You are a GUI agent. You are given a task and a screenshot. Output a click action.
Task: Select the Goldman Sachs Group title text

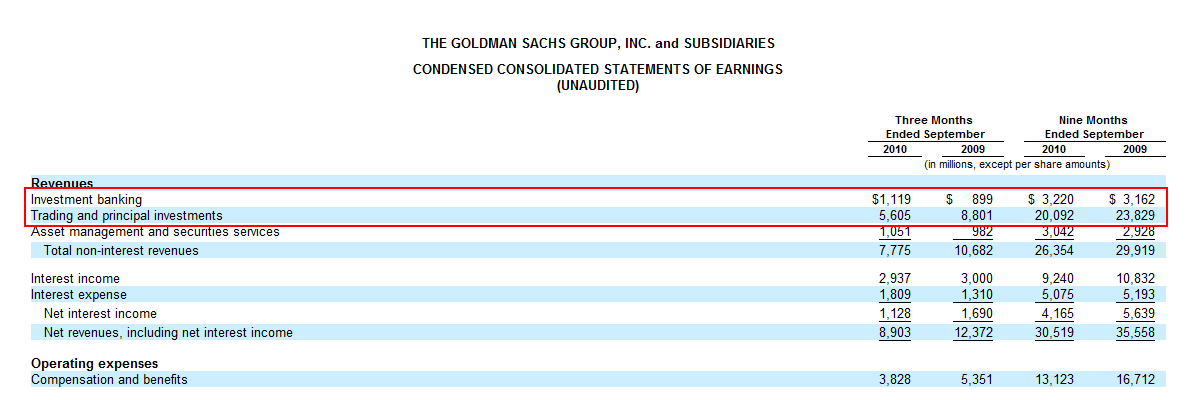point(598,44)
